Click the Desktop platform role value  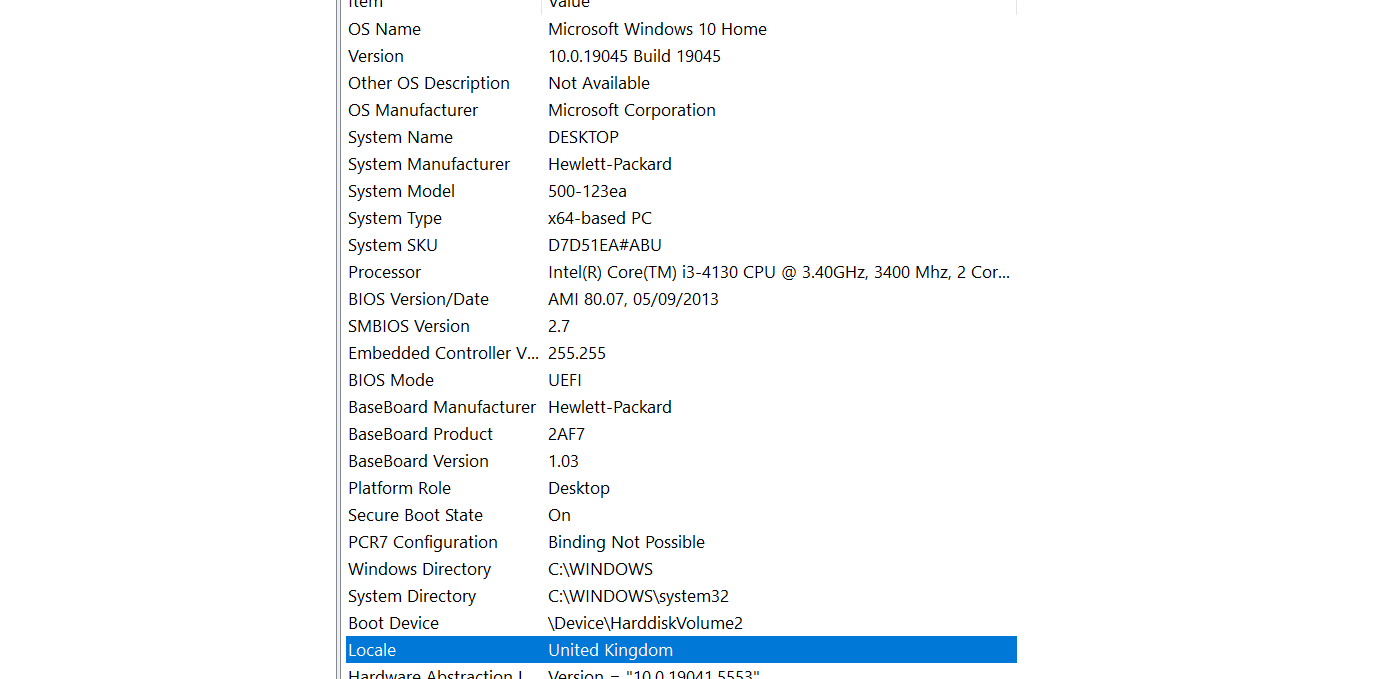[579, 488]
